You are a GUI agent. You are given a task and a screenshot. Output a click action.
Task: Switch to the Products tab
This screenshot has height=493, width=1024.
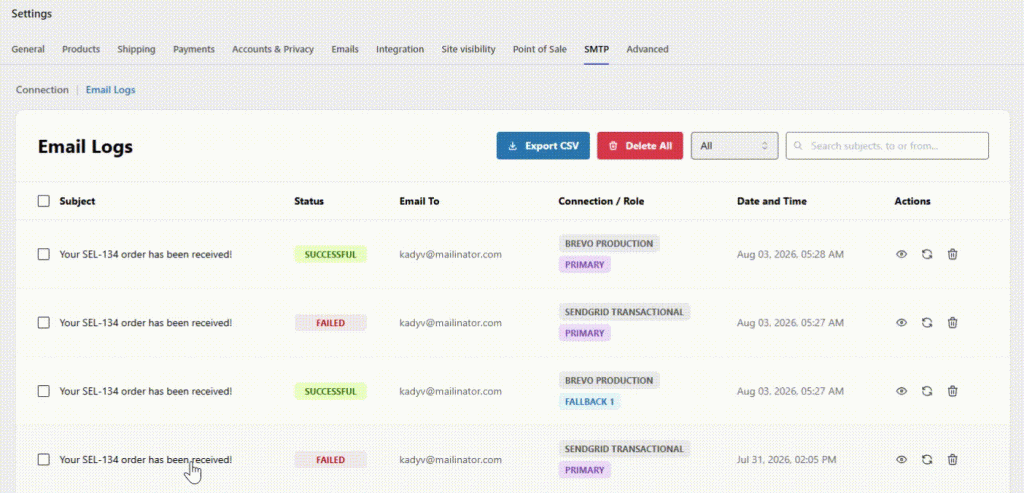point(81,49)
